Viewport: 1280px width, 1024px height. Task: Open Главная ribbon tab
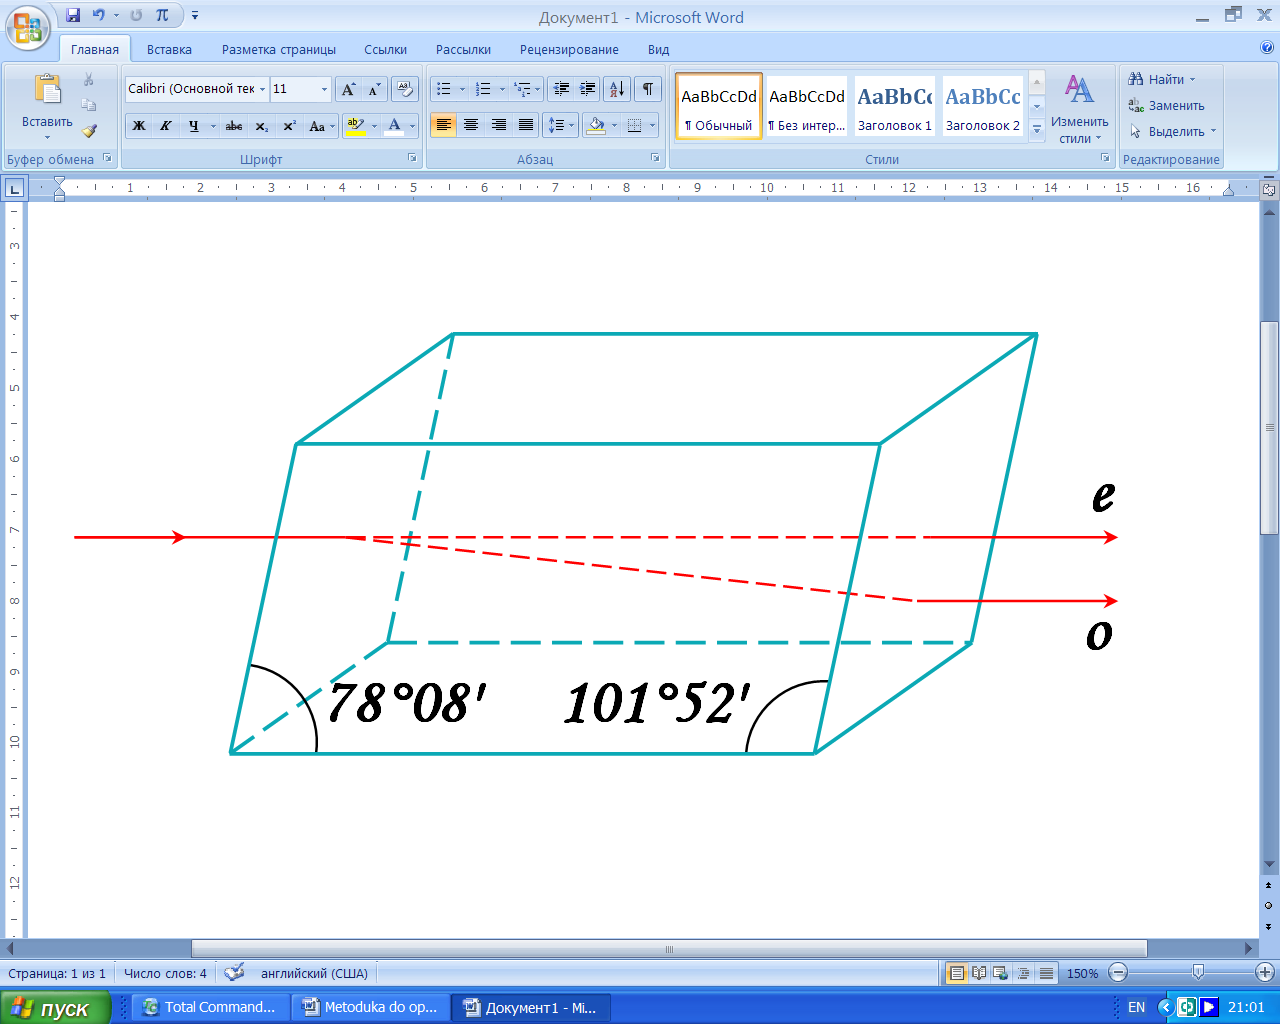95,49
